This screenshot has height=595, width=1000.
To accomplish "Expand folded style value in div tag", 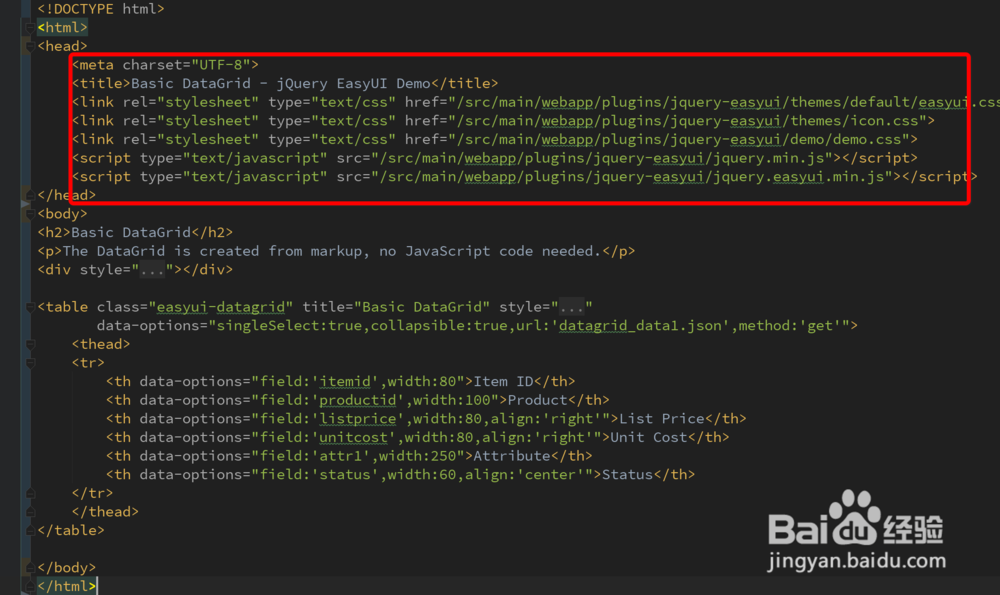I will pyautogui.click(x=152, y=270).
